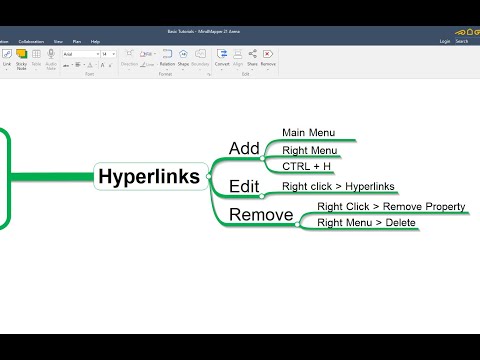Click the Shape tool icon
Screen dimensions: 480x360
pos(183,54)
